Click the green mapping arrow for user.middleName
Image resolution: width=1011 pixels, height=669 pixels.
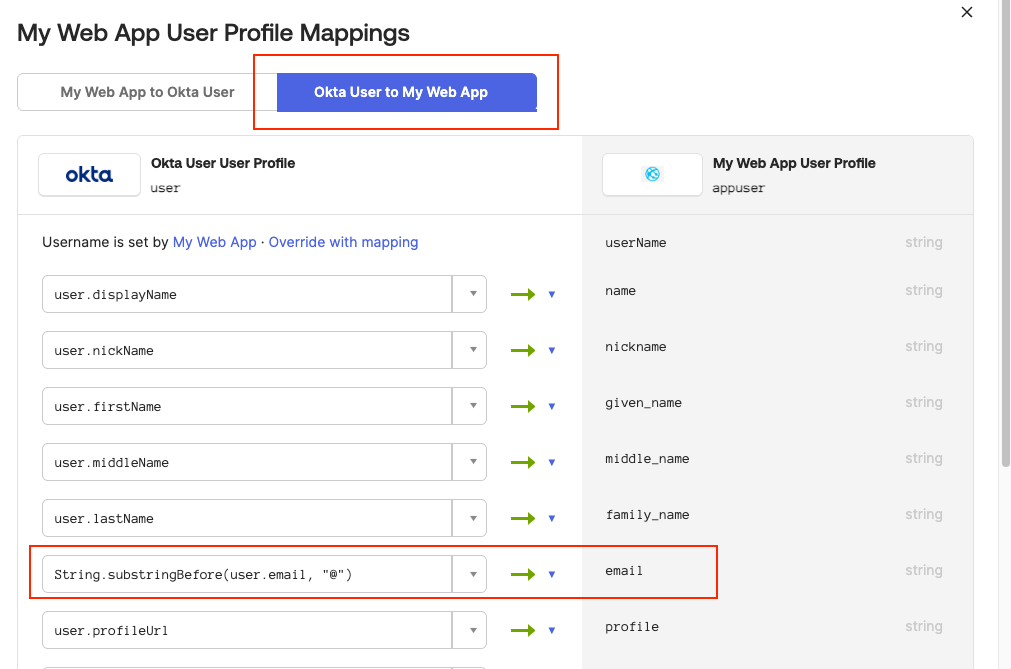(x=524, y=462)
